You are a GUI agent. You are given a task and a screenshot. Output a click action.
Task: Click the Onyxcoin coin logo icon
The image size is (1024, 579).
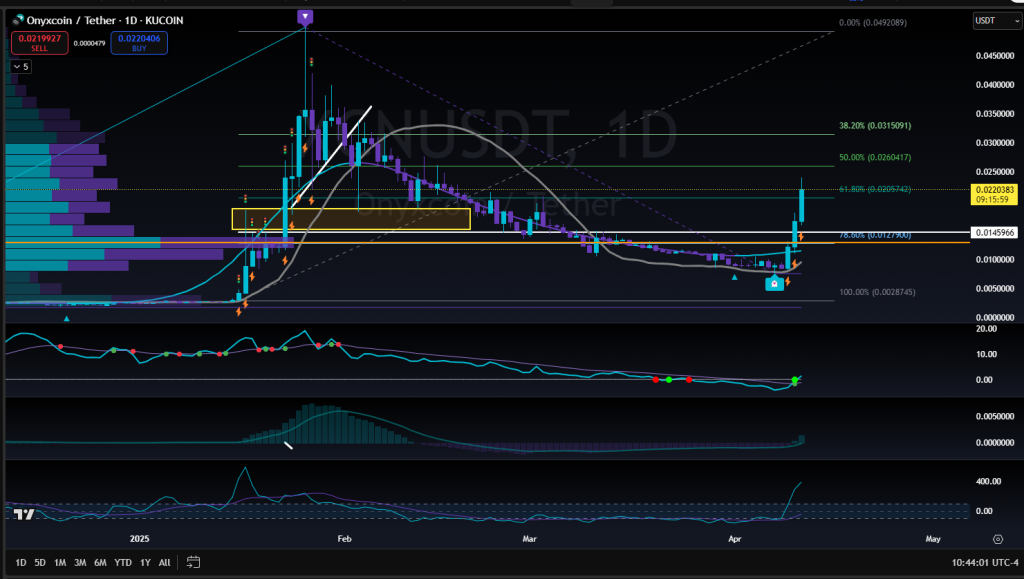(x=18, y=20)
